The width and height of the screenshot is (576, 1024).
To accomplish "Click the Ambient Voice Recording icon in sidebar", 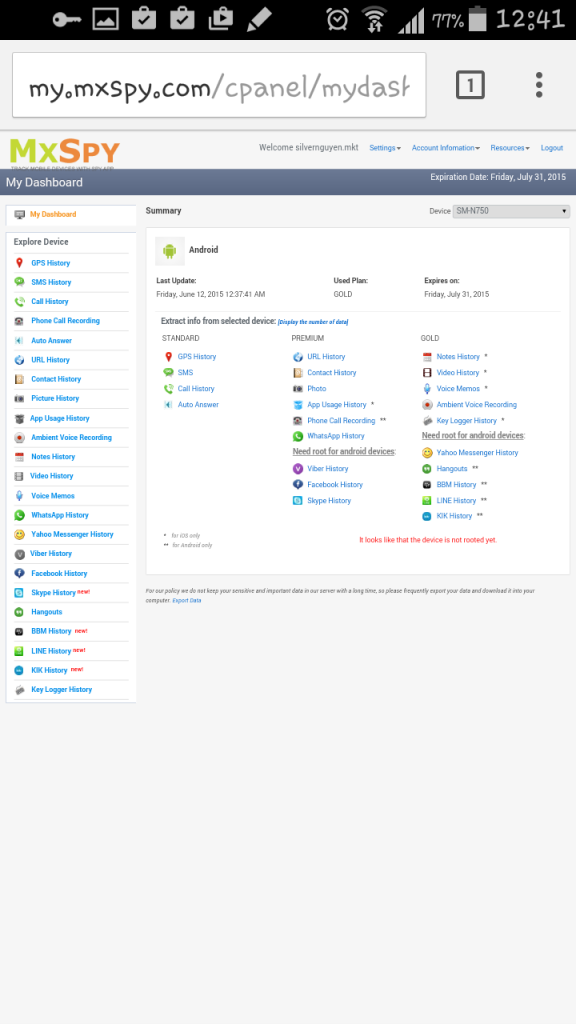I will point(19,438).
